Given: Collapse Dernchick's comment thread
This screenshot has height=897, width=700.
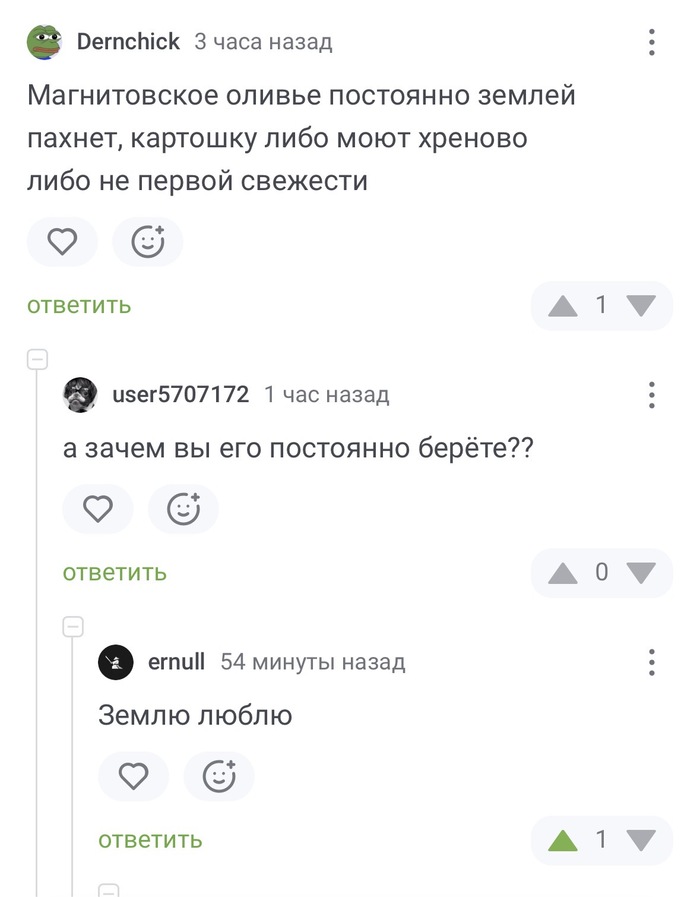Looking at the screenshot, I should (x=36, y=358).
